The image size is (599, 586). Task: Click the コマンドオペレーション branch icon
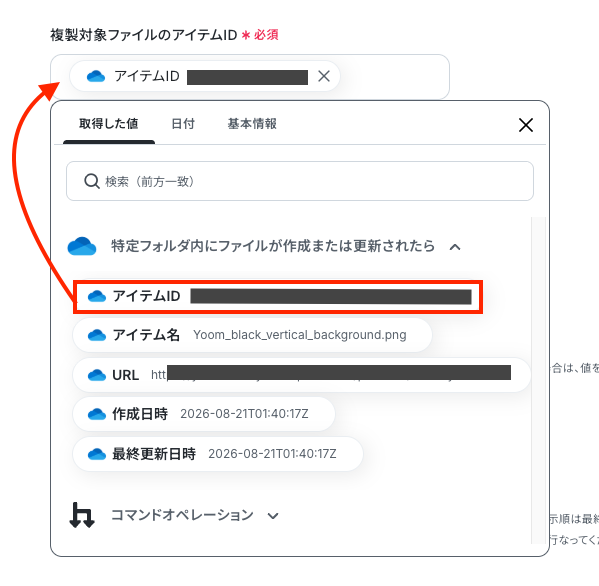click(x=82, y=515)
